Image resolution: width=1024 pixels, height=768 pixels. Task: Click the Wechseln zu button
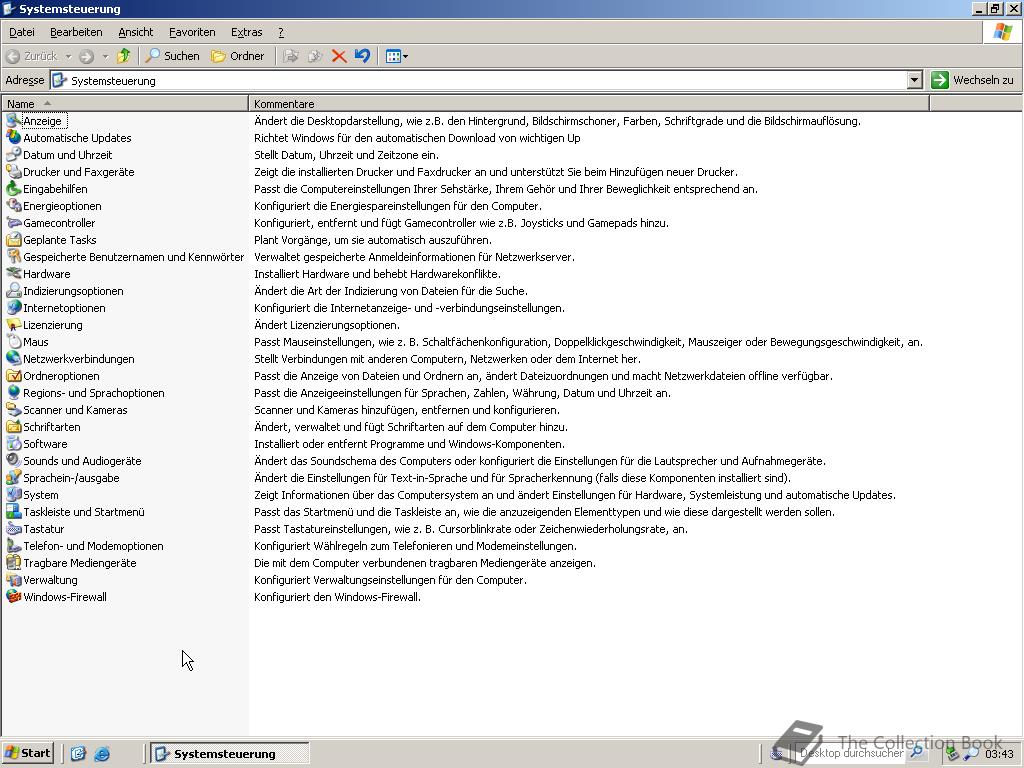[x=974, y=80]
